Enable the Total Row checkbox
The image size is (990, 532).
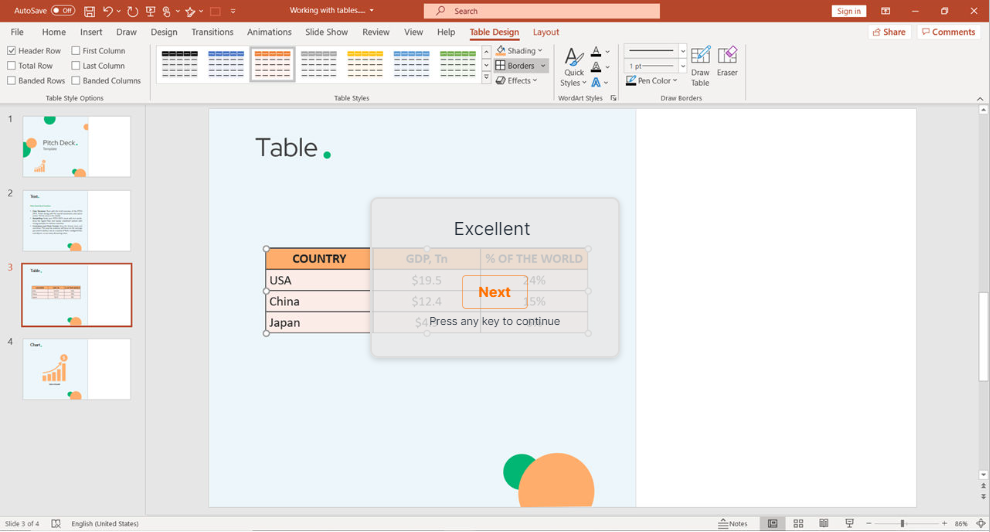[x=11, y=66]
